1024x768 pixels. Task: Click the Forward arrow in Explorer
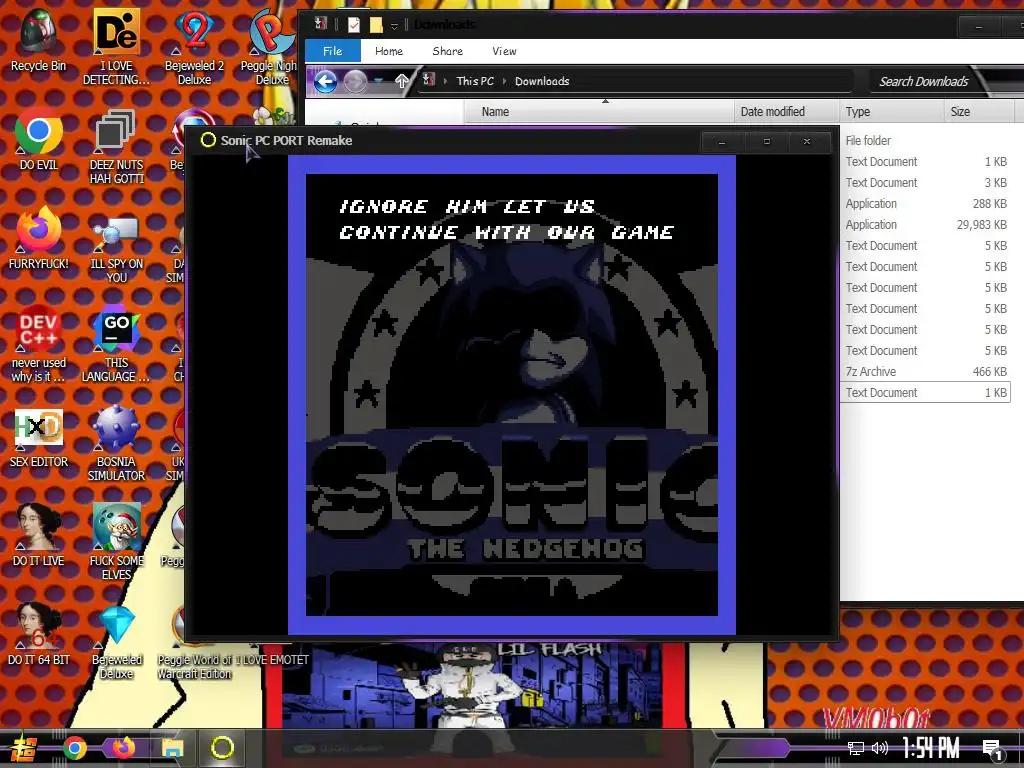[355, 82]
